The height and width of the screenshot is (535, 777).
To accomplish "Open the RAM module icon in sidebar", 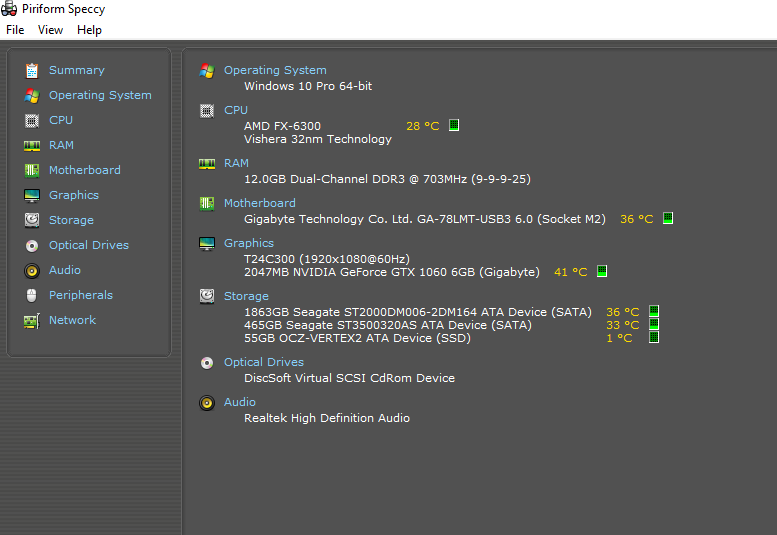I will 32,146.
